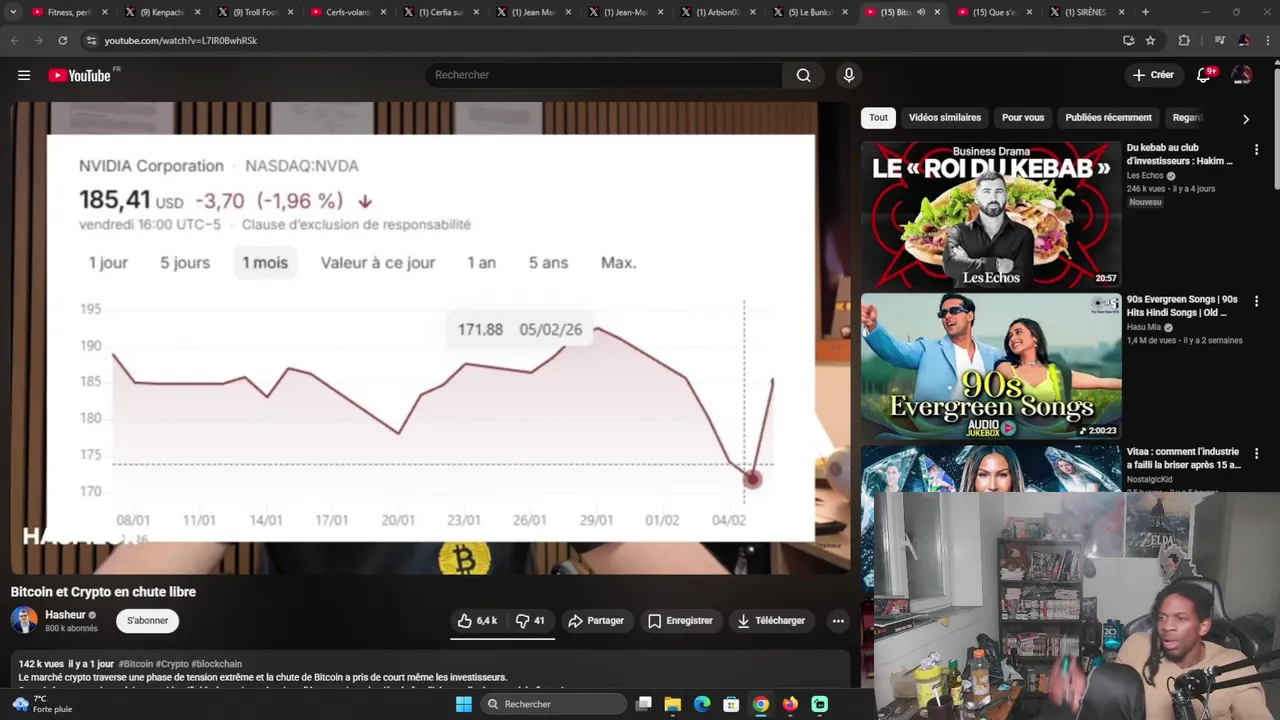Go back in browser history
The height and width of the screenshot is (720, 1280).
click(x=14, y=40)
